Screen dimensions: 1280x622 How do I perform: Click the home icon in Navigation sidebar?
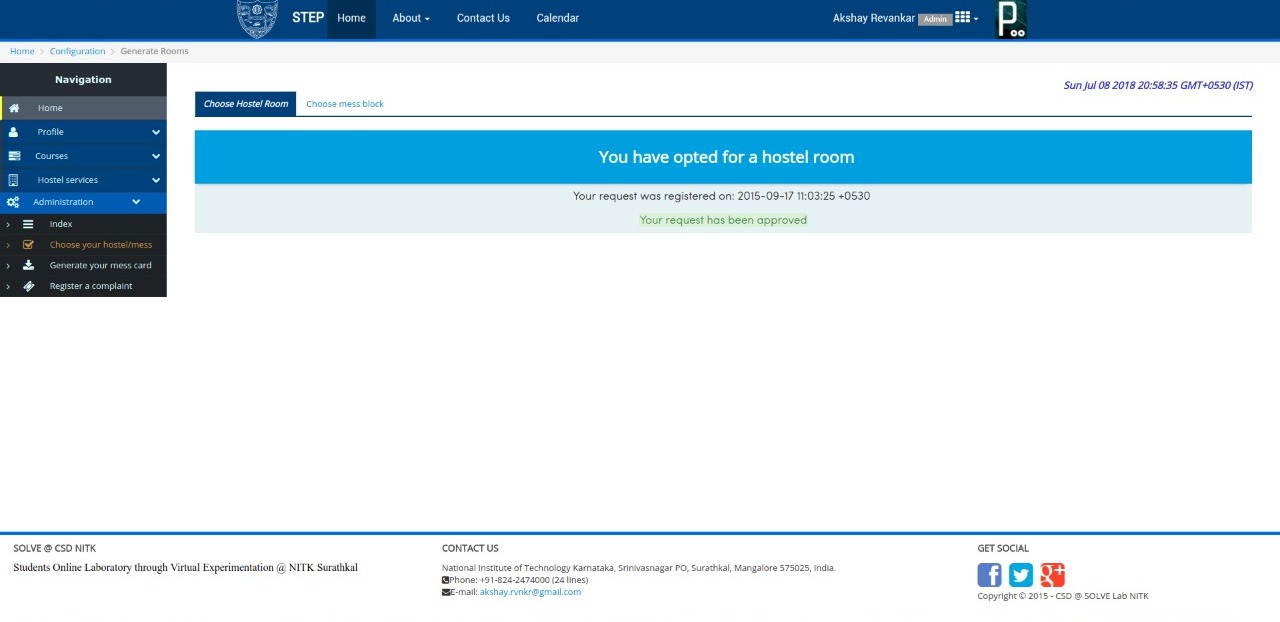tap(14, 108)
